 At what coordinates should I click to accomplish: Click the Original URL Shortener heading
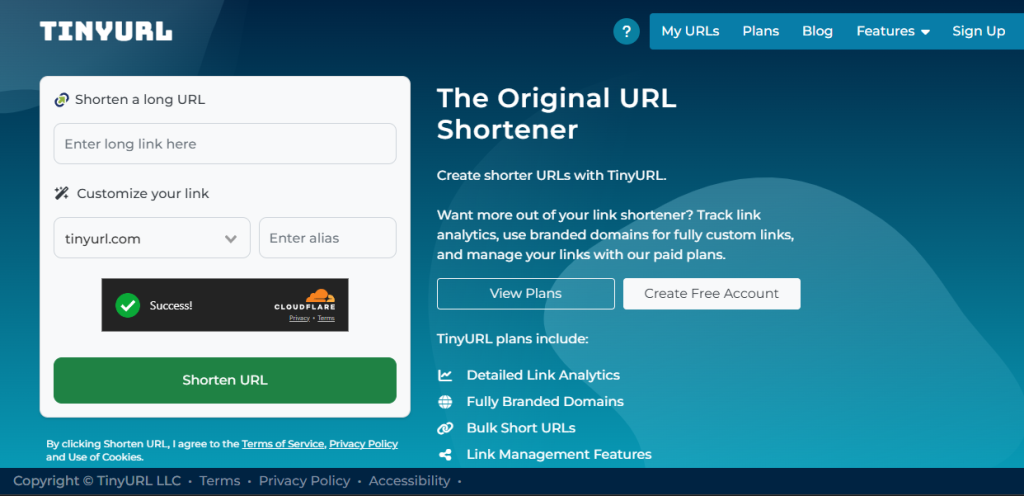[556, 114]
